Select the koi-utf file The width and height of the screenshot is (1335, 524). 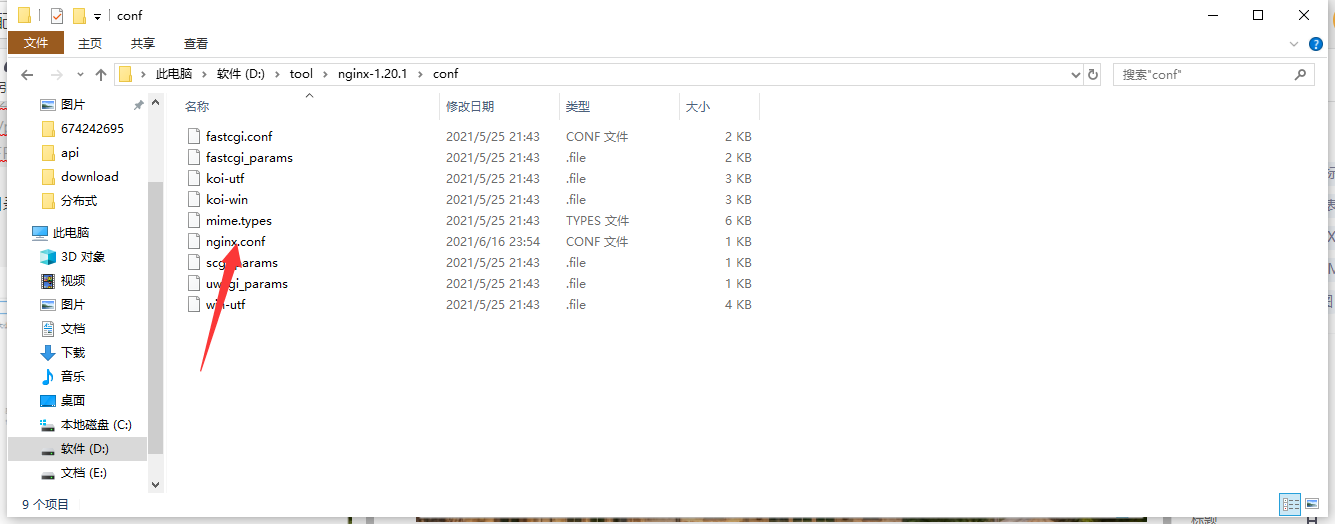(225, 179)
